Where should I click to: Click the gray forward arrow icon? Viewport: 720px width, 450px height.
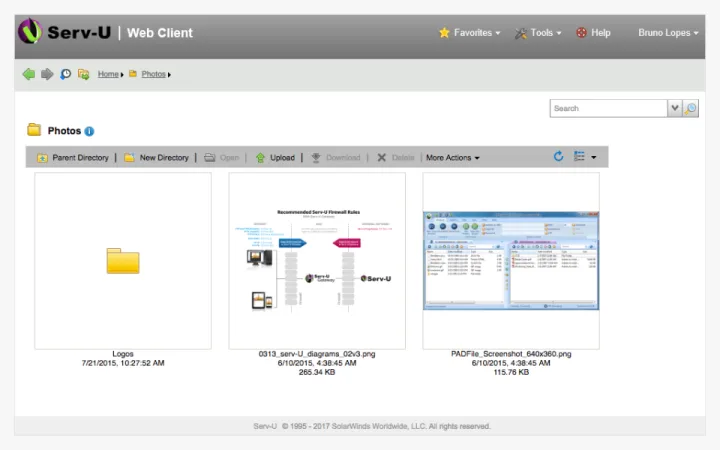(x=47, y=74)
